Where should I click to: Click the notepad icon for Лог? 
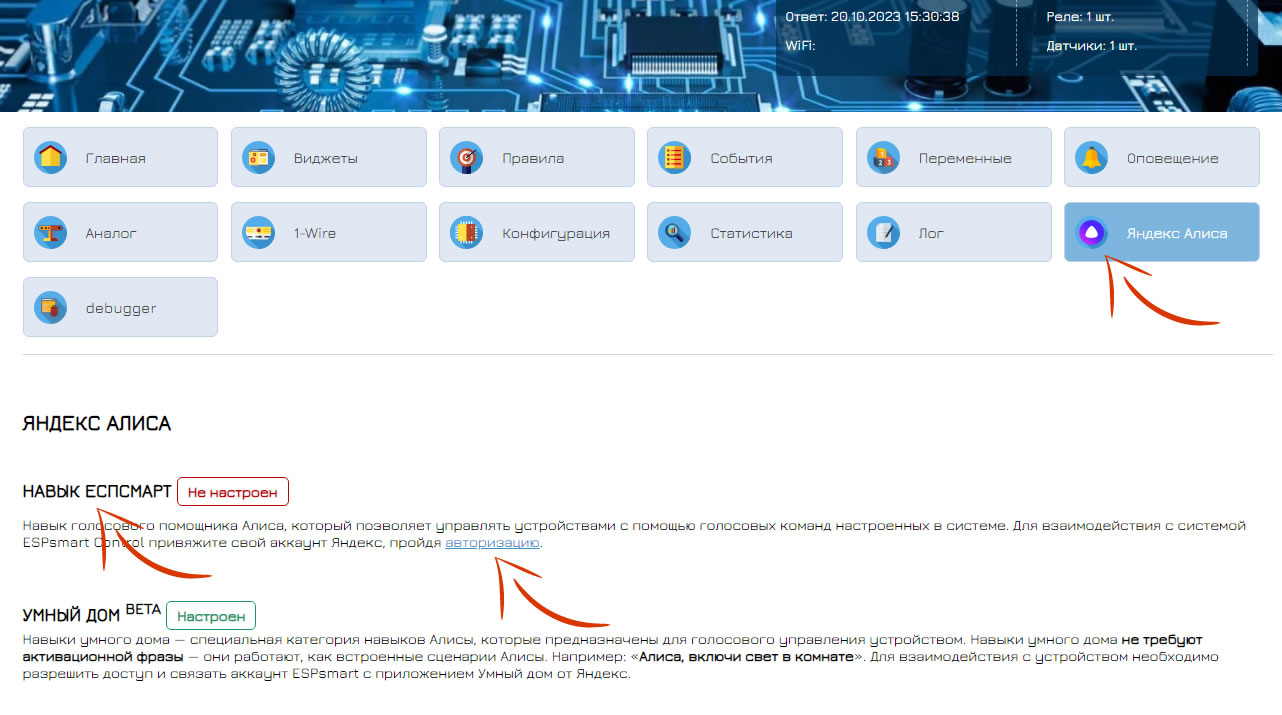click(884, 233)
